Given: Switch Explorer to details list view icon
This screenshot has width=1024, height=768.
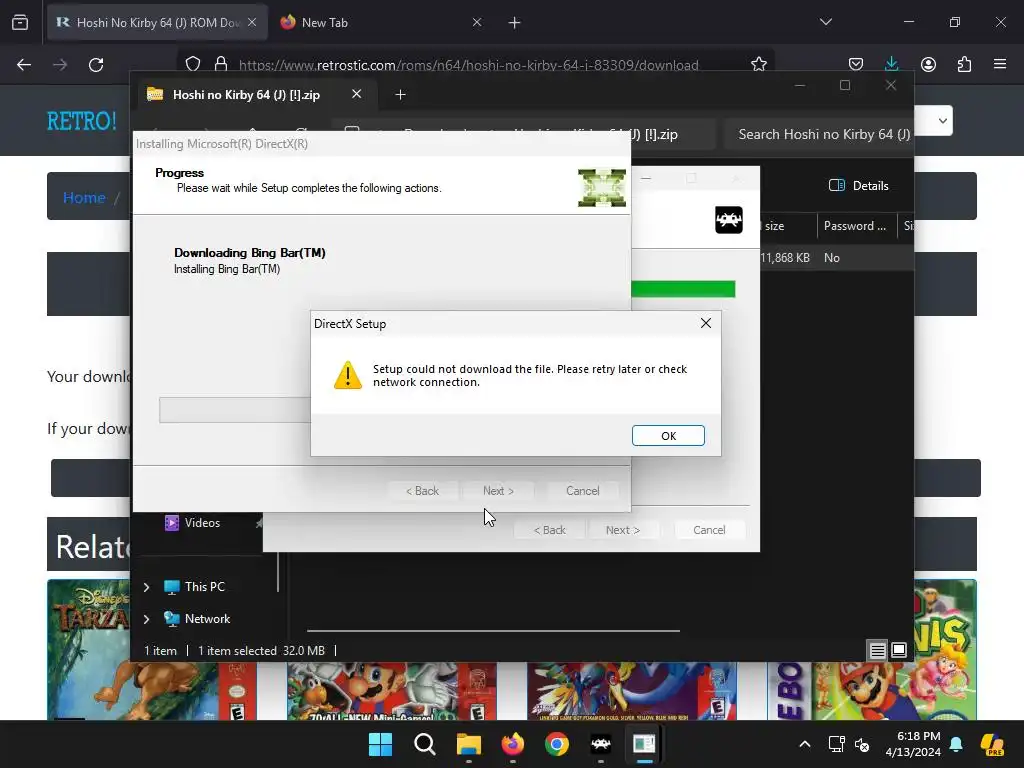Looking at the screenshot, I should coord(877,650).
